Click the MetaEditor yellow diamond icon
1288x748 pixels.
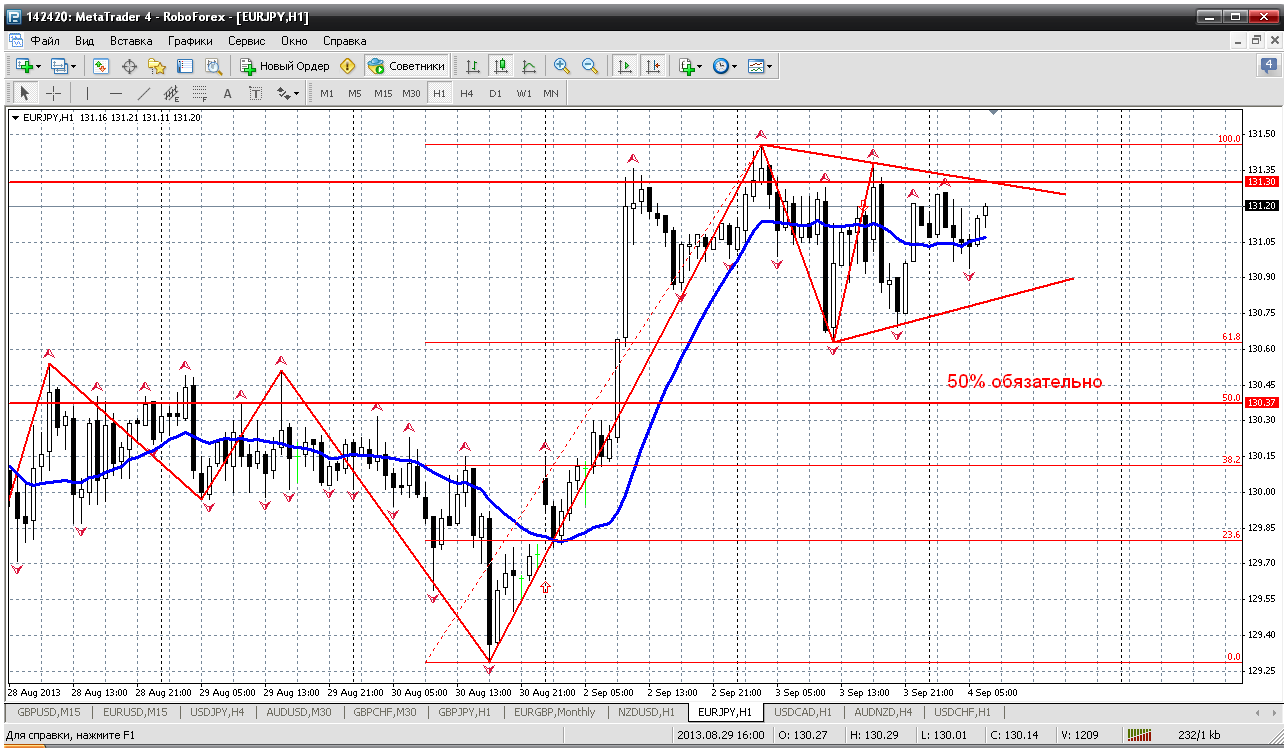[348, 66]
